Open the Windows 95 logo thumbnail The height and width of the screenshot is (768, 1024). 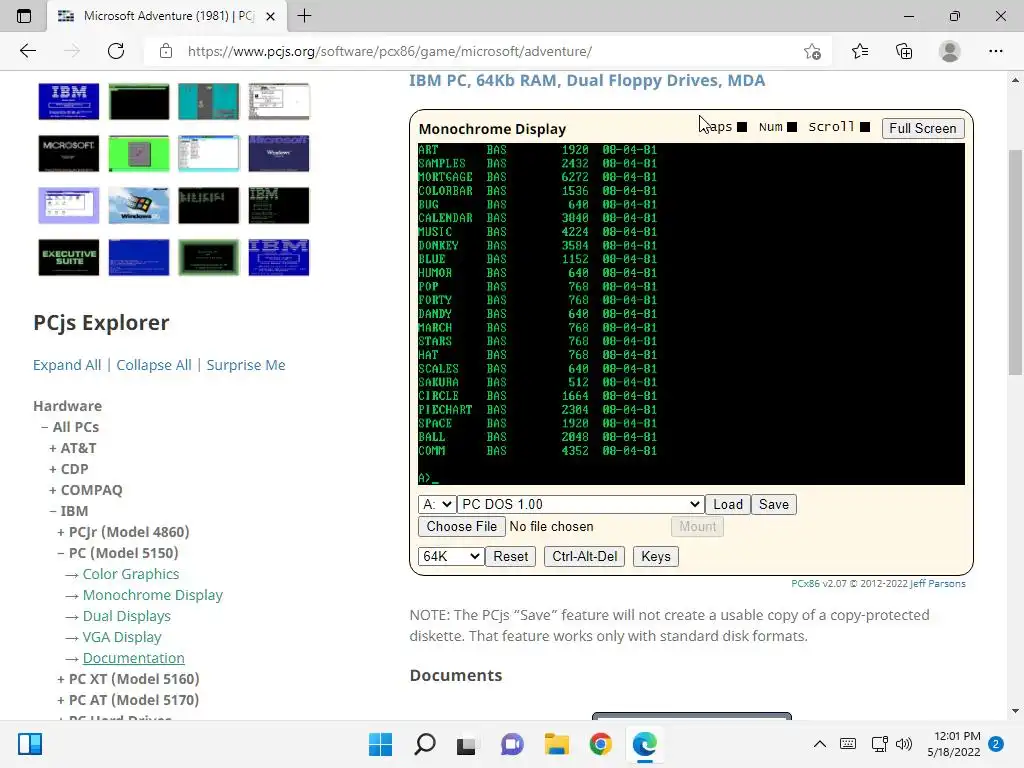point(138,205)
